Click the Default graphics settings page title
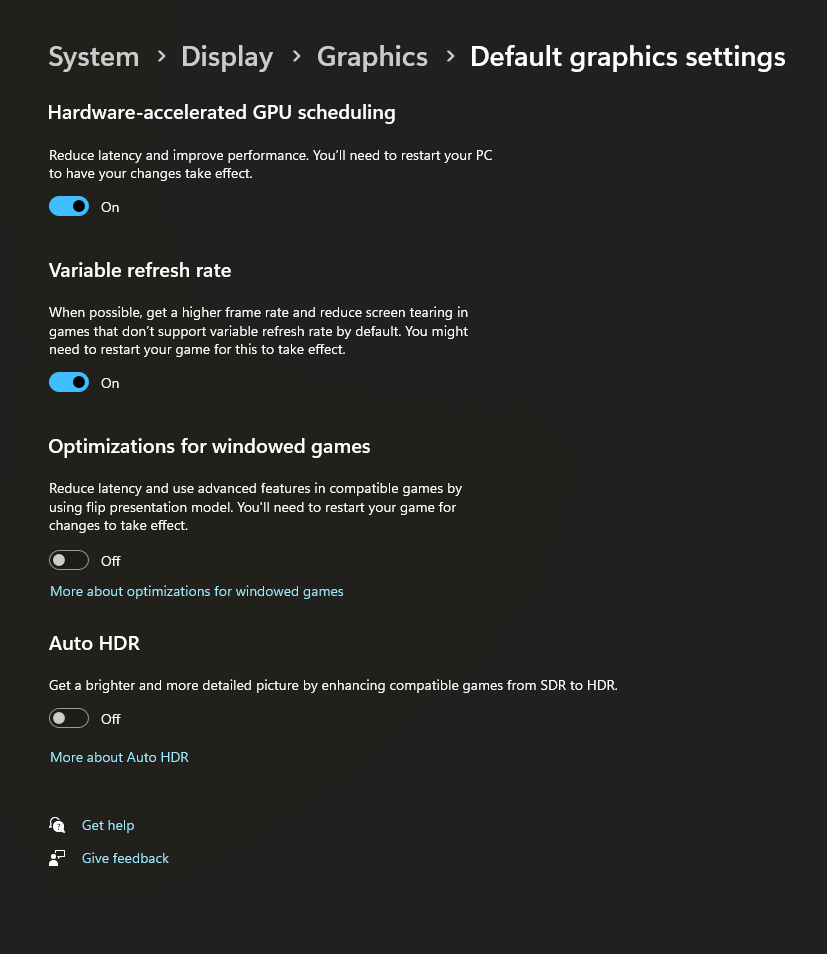Screen dimensions: 827x954 (x=627, y=57)
